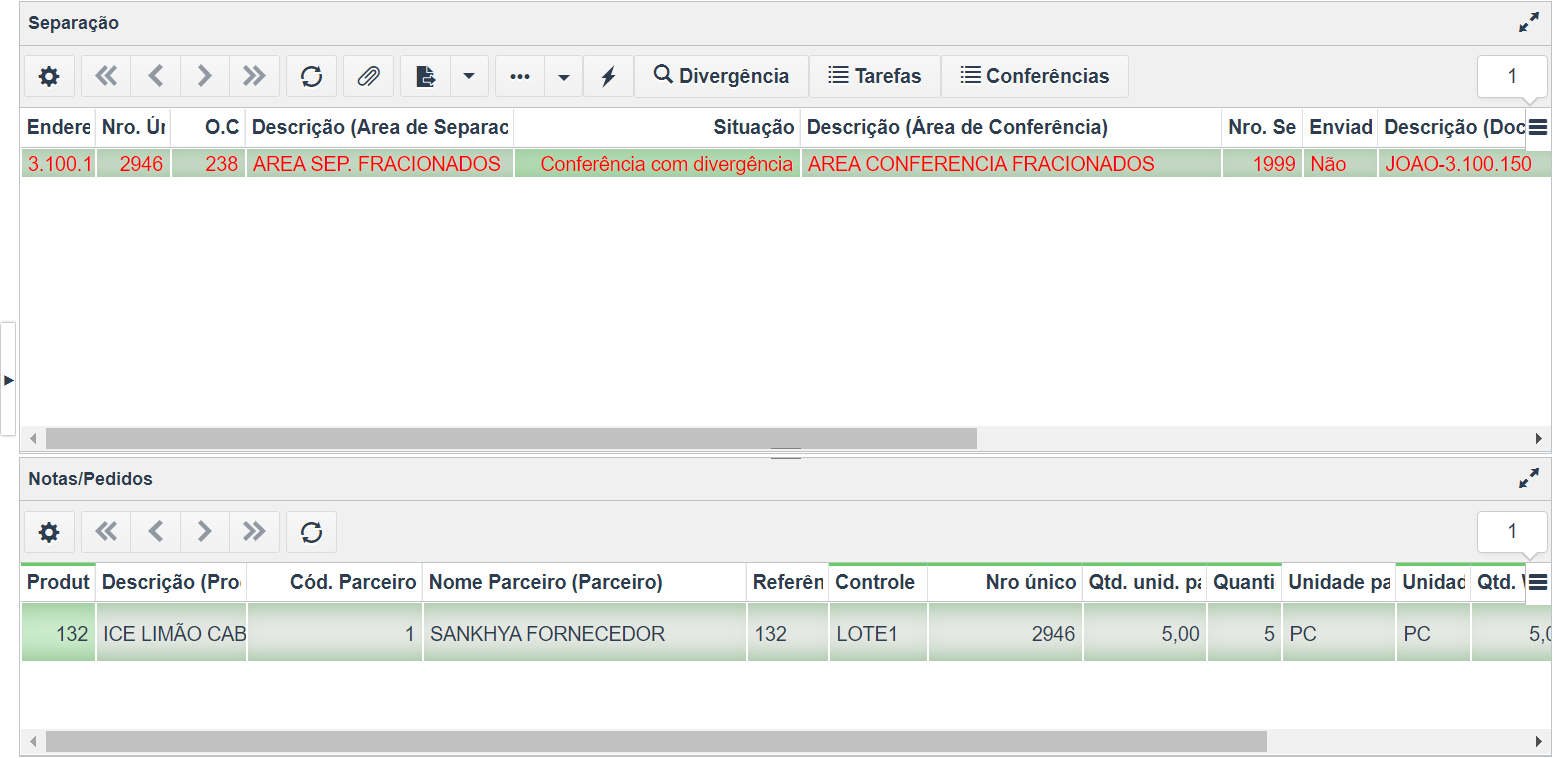Select 'AREA CONFERENCIA FRACIONADOS' cell

[x=1011, y=164]
